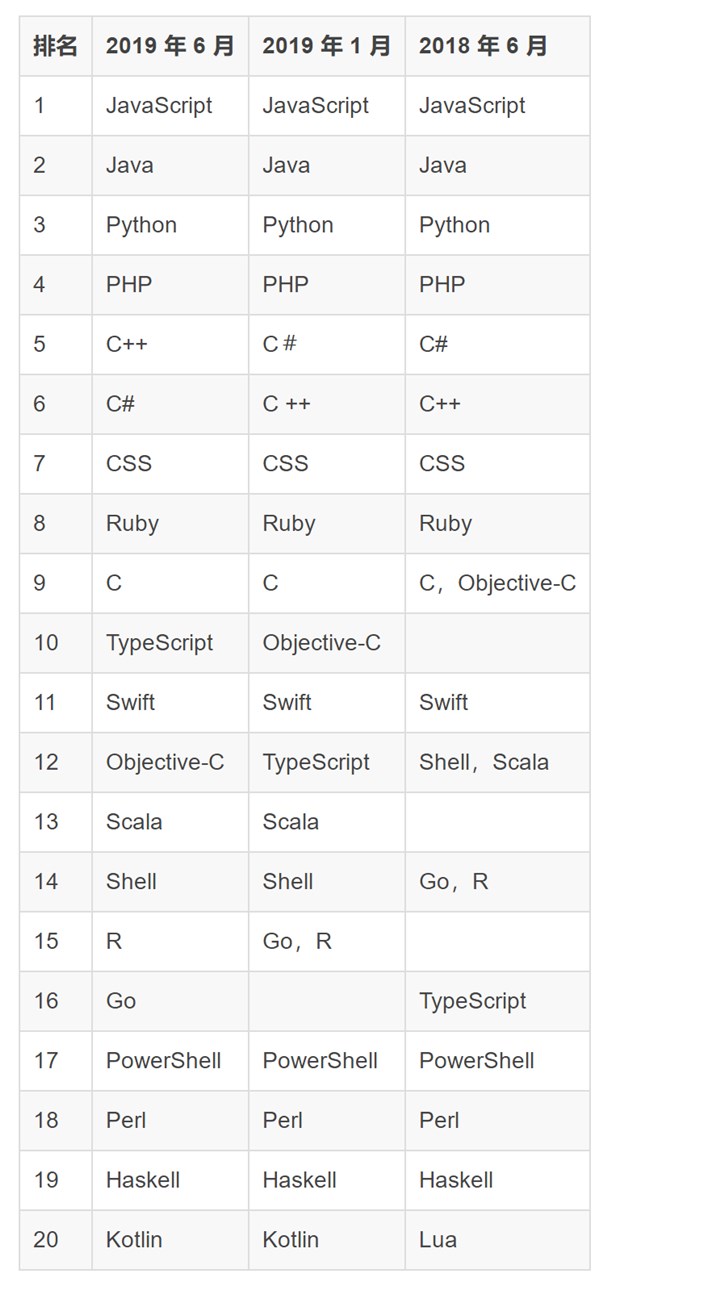The width and height of the screenshot is (728, 1294).
Task: Click the Lua cell in rank 20
Action: 438,1240
